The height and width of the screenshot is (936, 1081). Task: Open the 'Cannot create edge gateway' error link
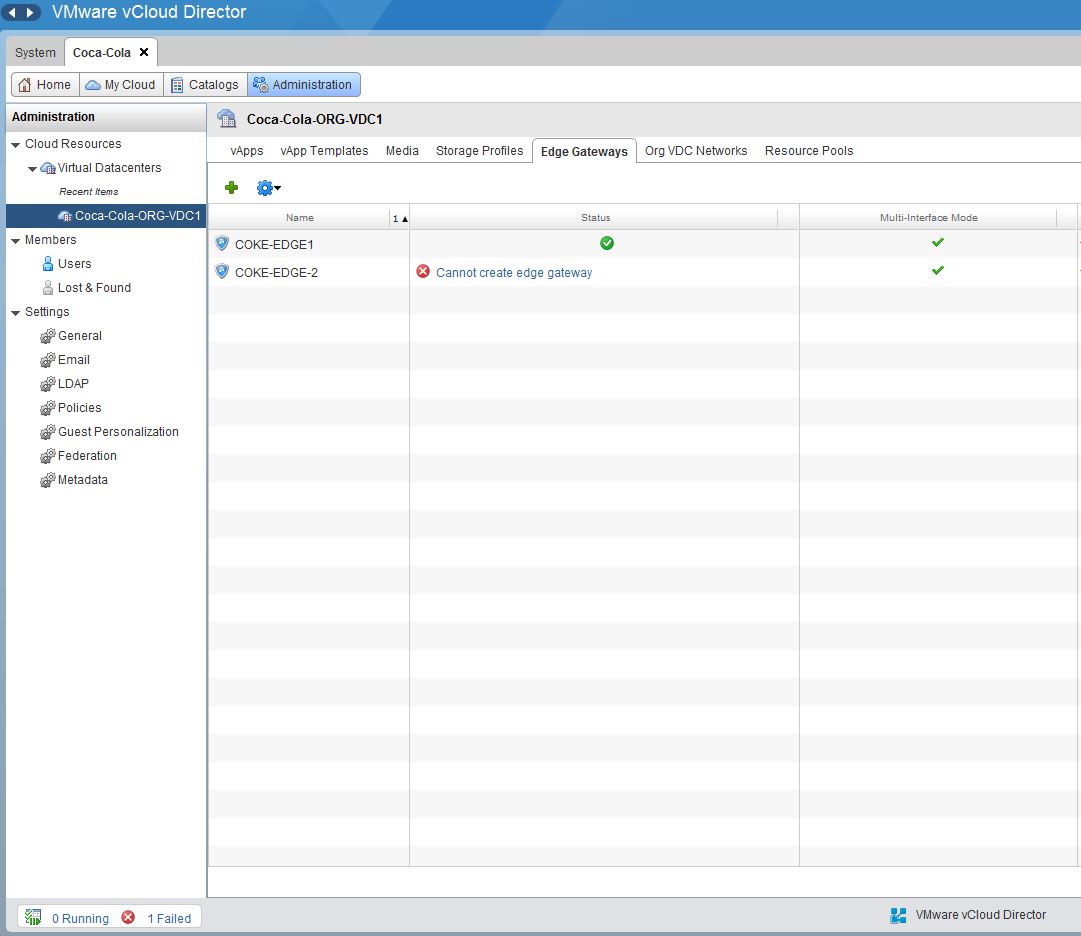(514, 272)
